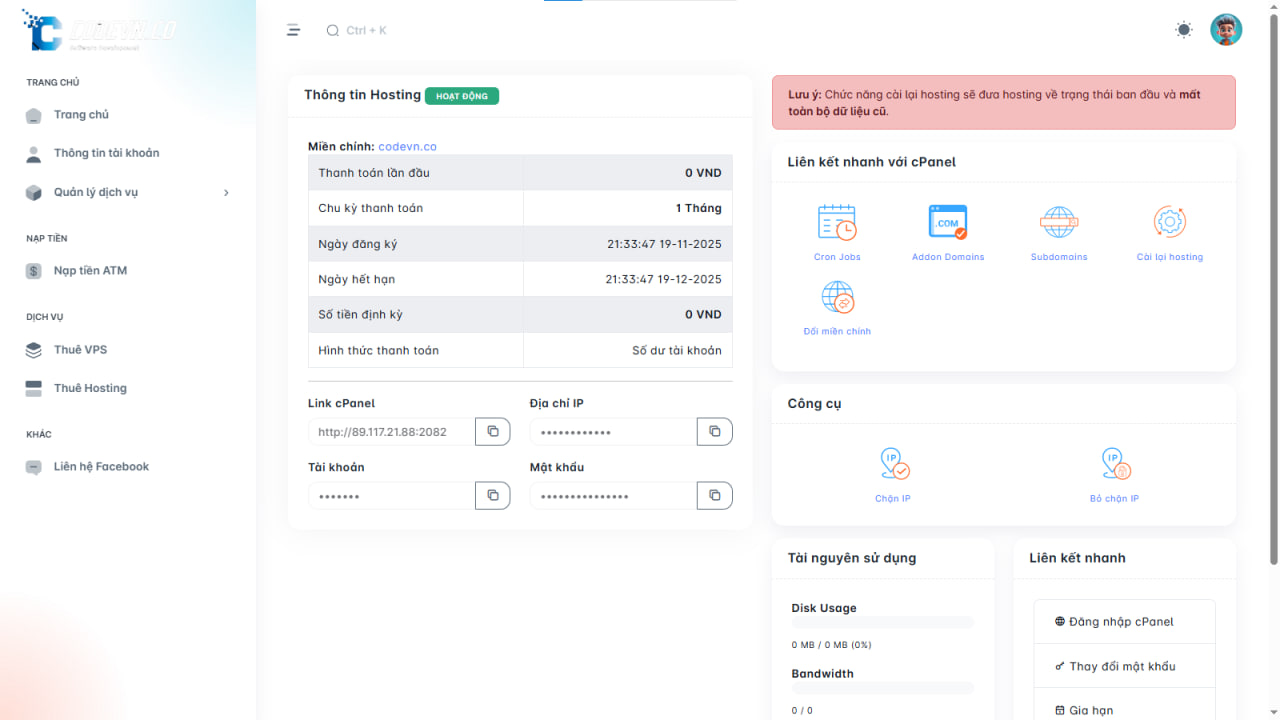Collapse the sidebar with hamburger button

(x=293, y=30)
